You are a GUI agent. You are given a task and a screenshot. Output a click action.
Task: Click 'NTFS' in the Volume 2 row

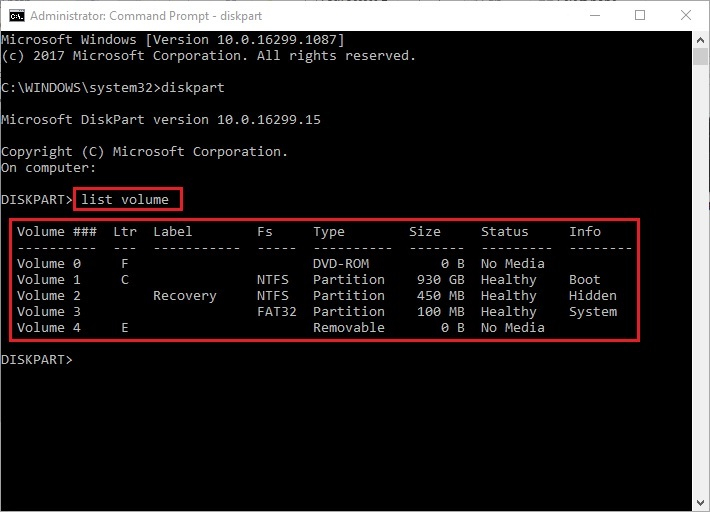click(273, 296)
